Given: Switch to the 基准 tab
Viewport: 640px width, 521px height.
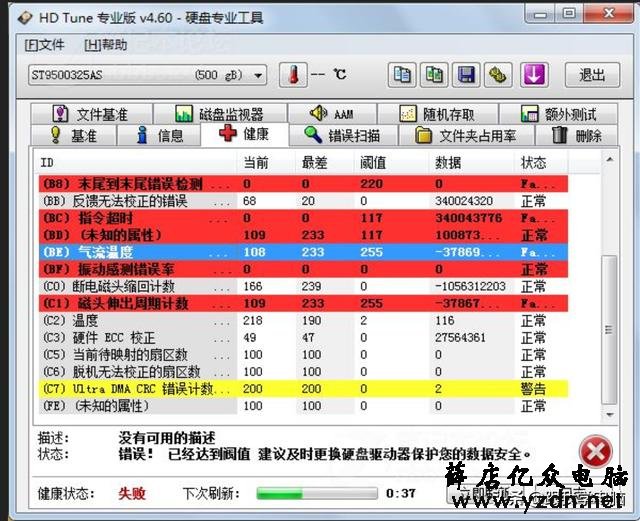Looking at the screenshot, I should click(x=74, y=135).
